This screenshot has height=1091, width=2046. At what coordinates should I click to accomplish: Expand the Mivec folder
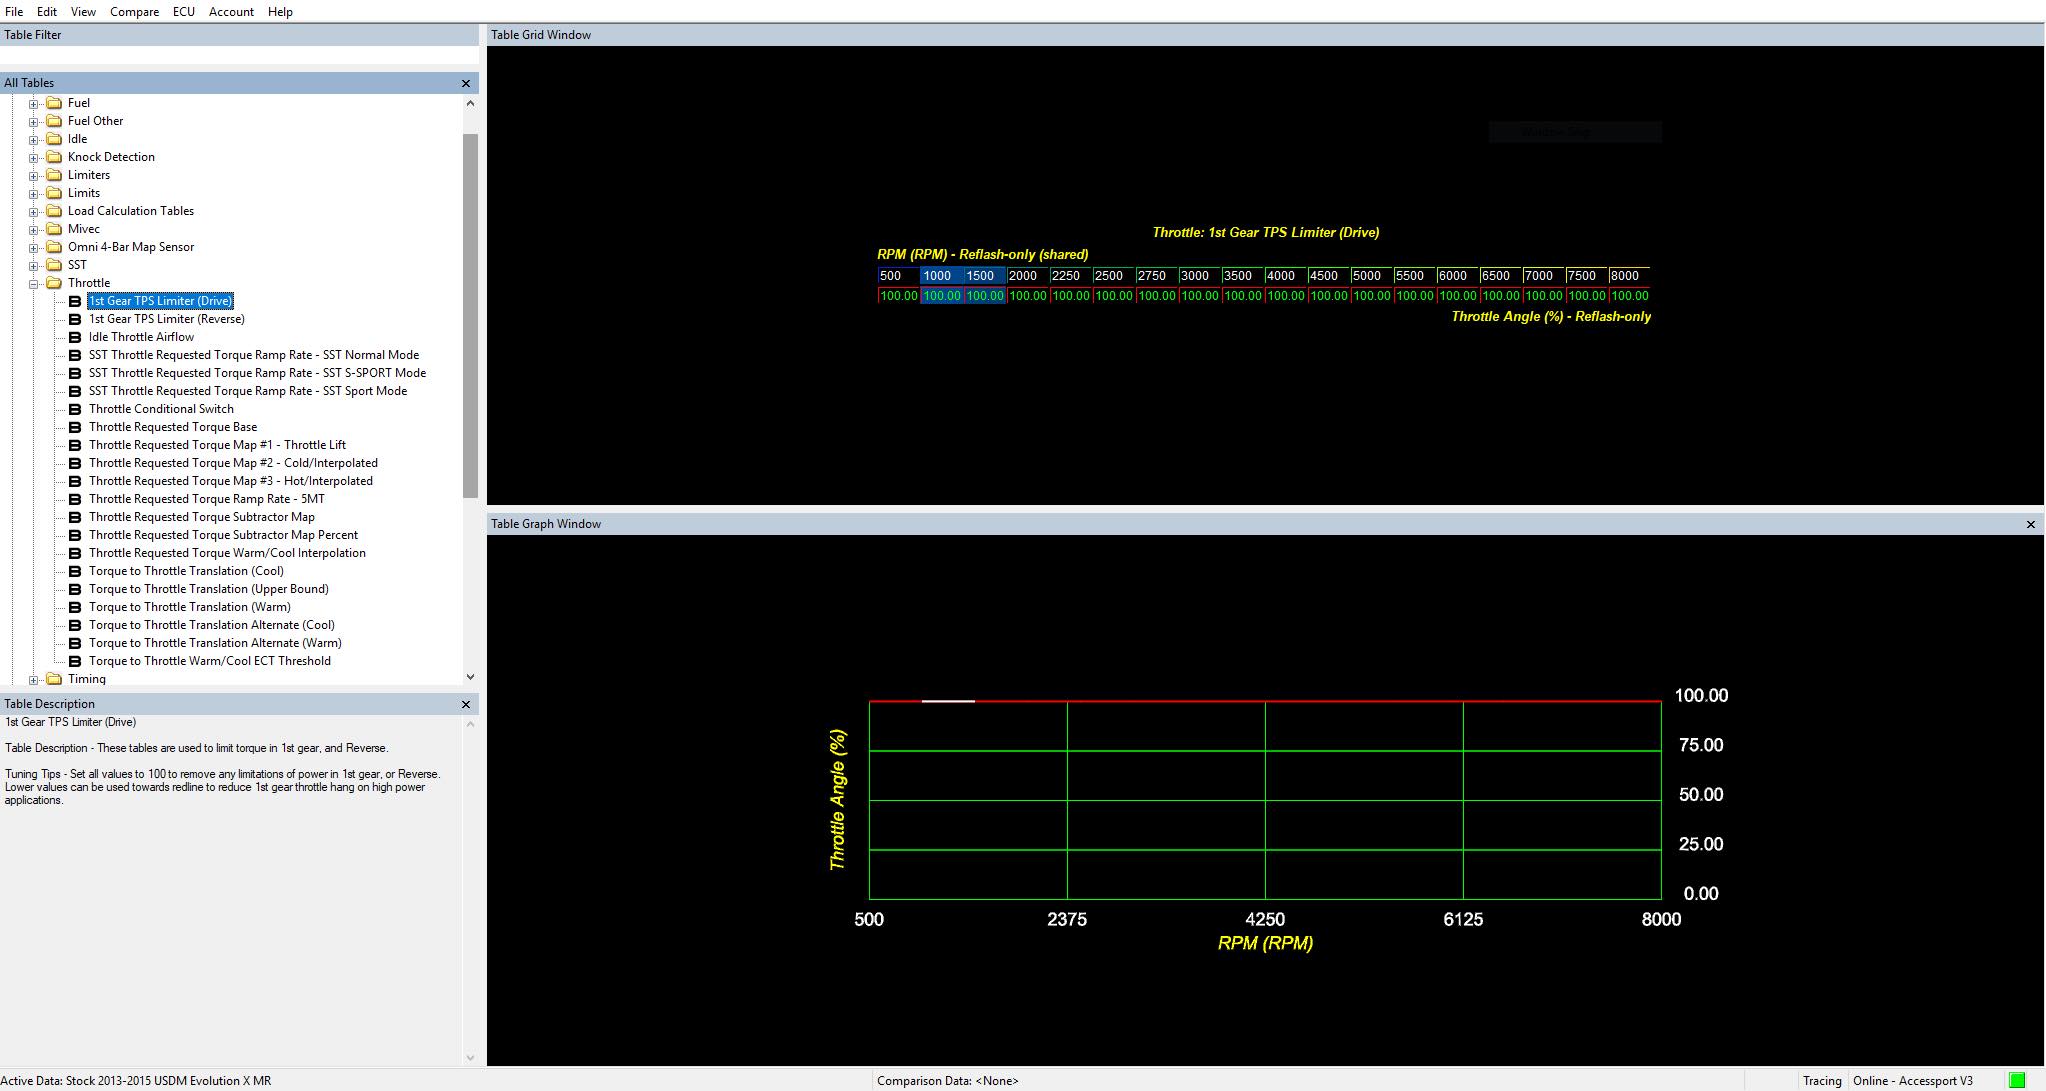[34, 229]
